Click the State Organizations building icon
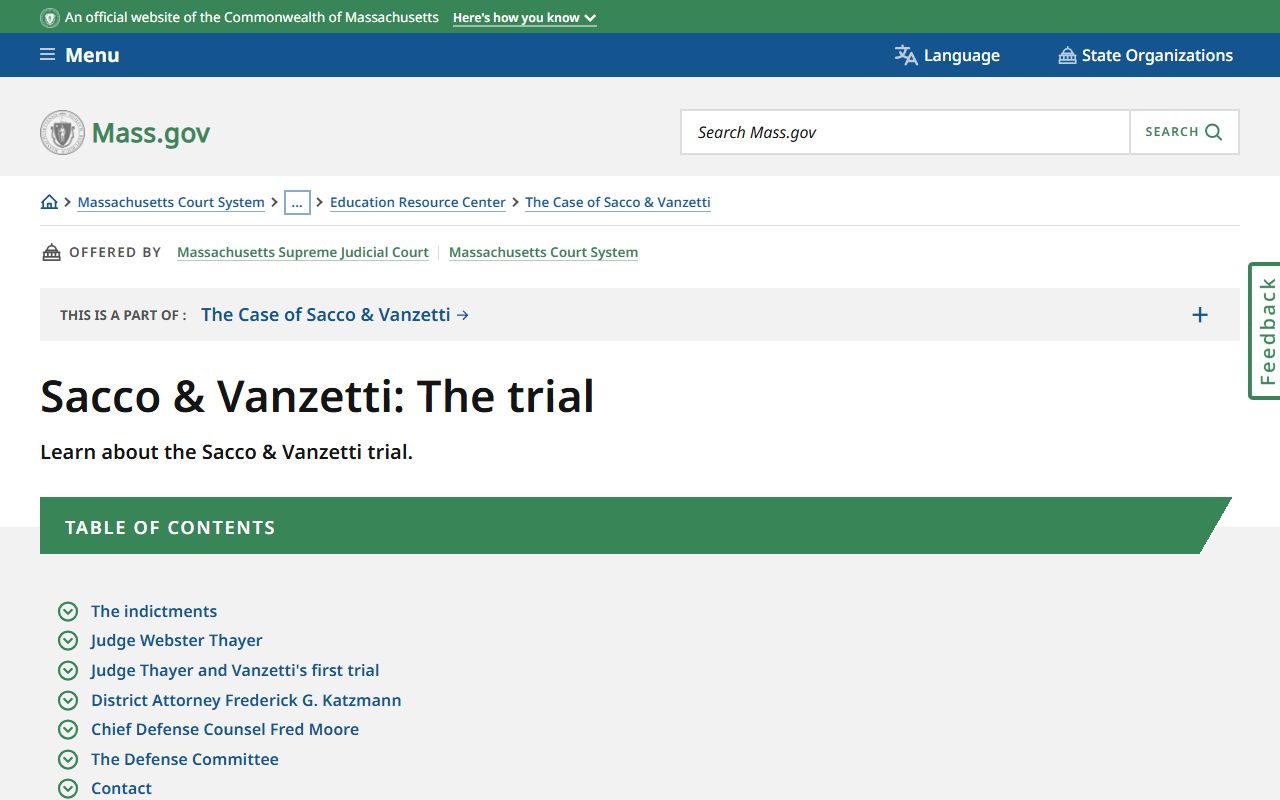The width and height of the screenshot is (1280, 800). [x=1067, y=55]
